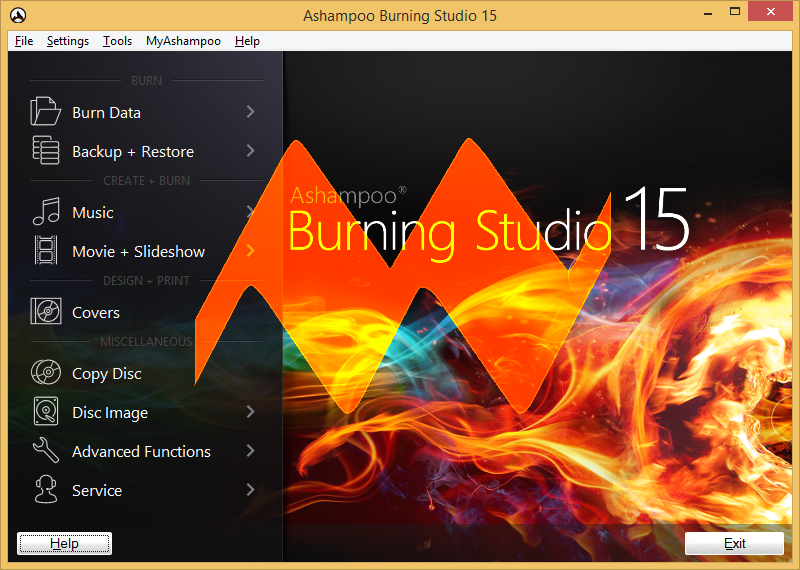Close the Ashampoo Burning Studio window
Viewport: 800px width, 570px height.
pyautogui.click(x=770, y=11)
